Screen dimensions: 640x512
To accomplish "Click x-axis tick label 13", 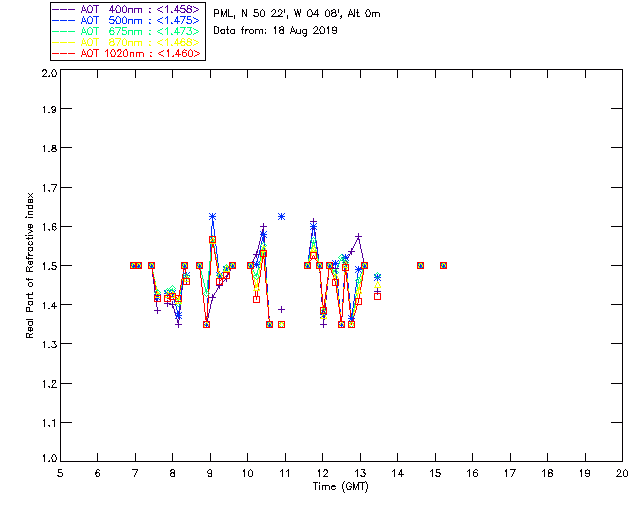I will click(x=360, y=473).
